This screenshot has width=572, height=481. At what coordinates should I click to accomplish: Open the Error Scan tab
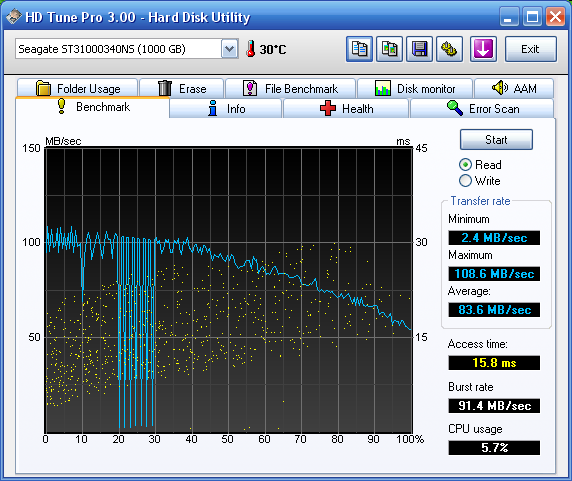tap(482, 109)
